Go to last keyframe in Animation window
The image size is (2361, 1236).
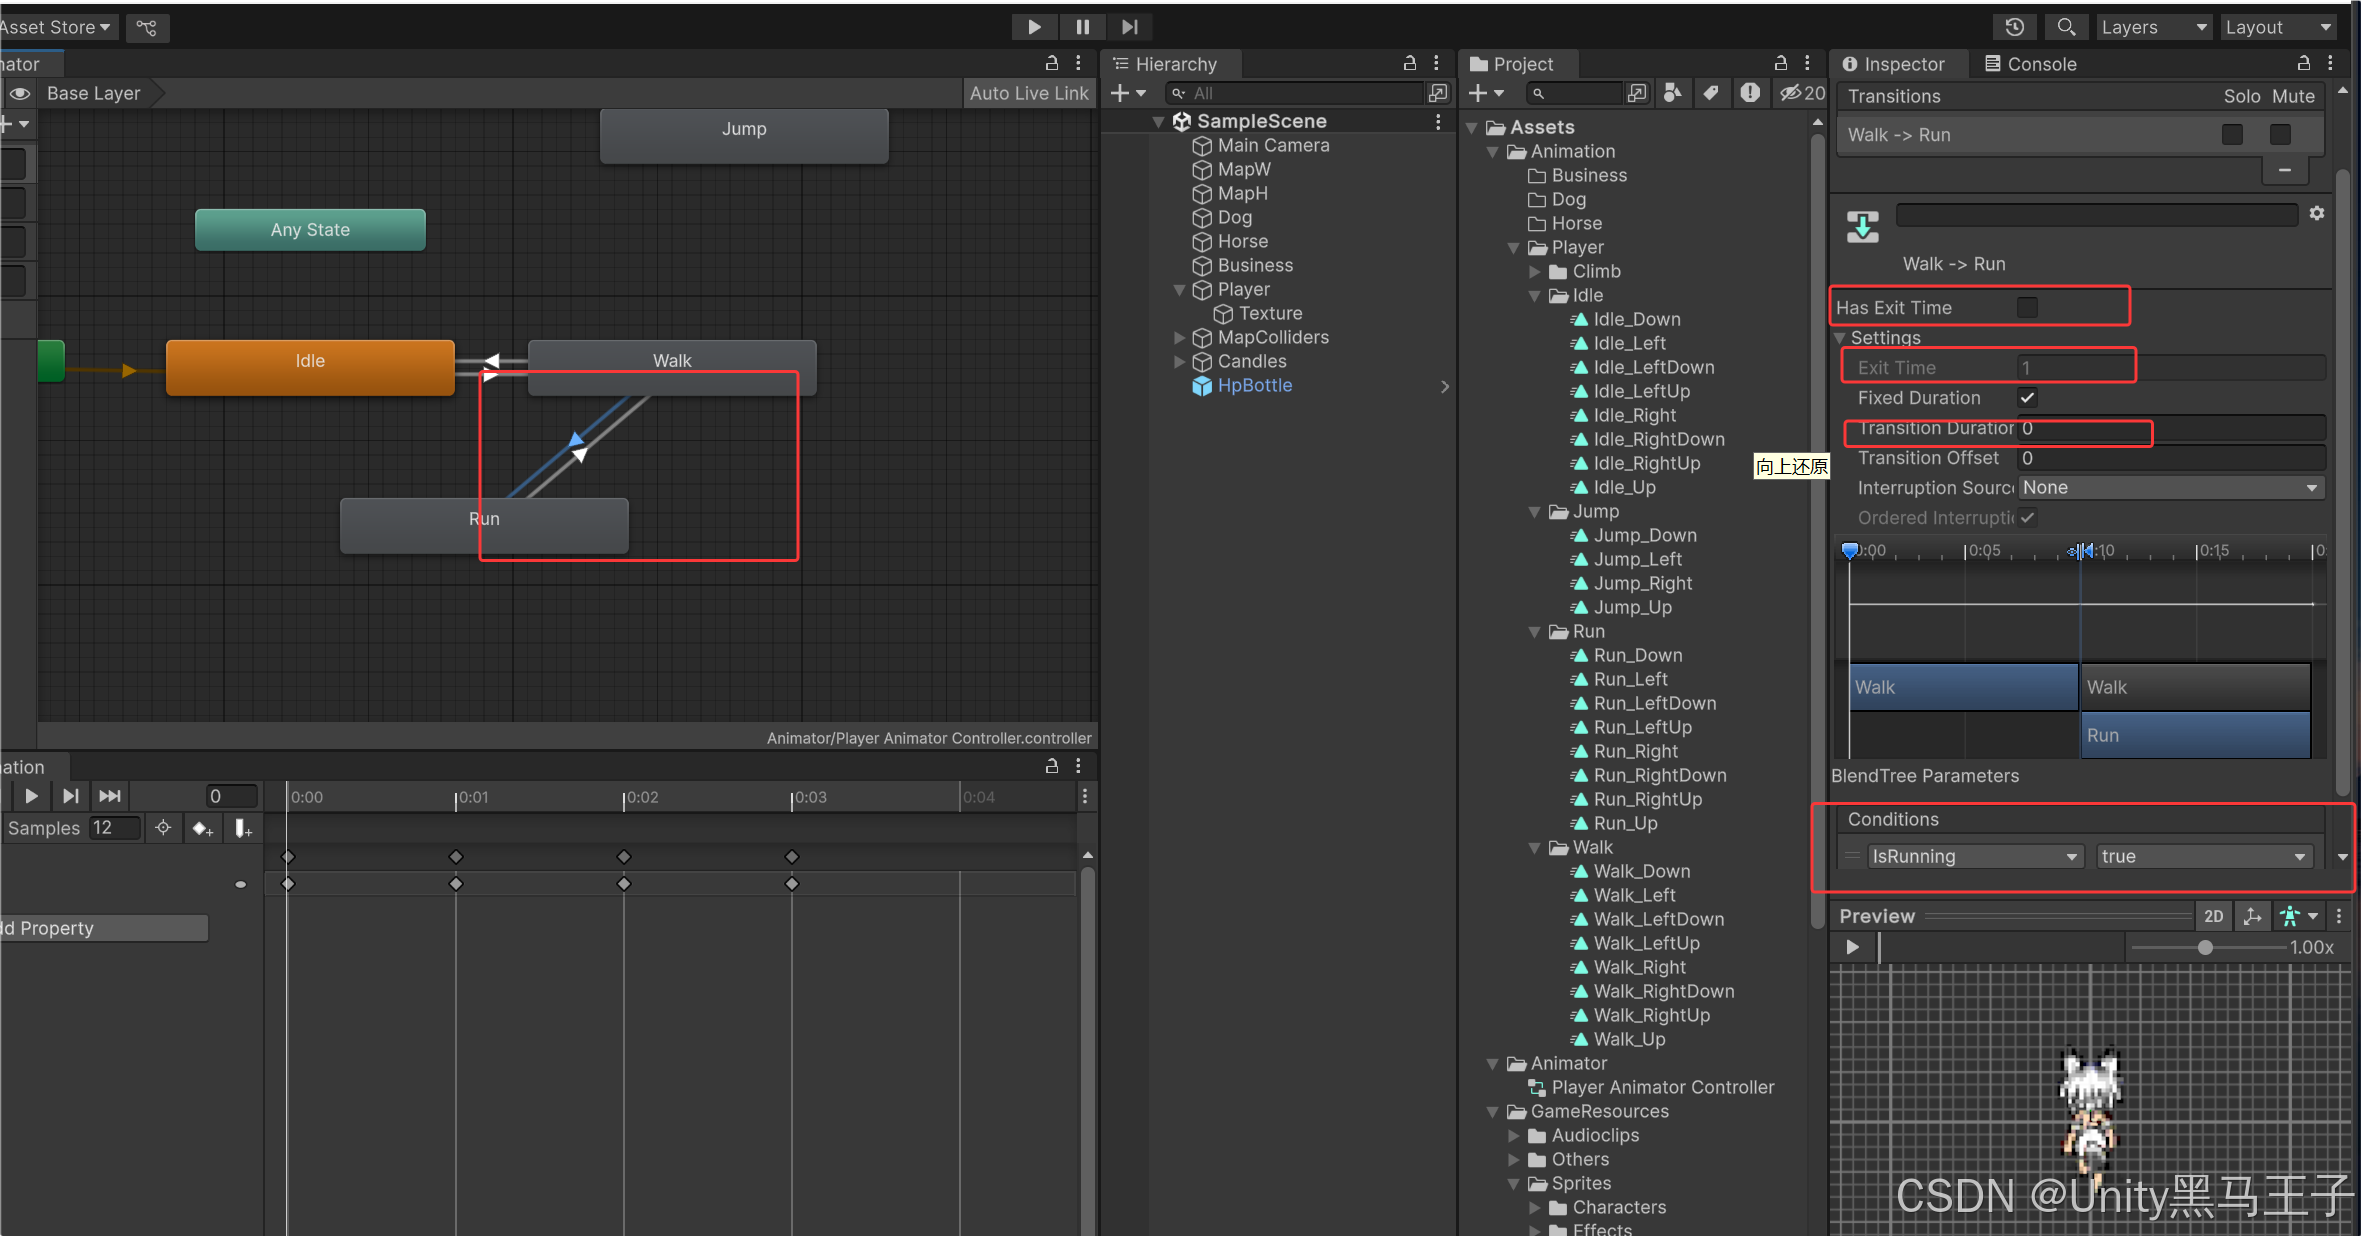[110, 796]
